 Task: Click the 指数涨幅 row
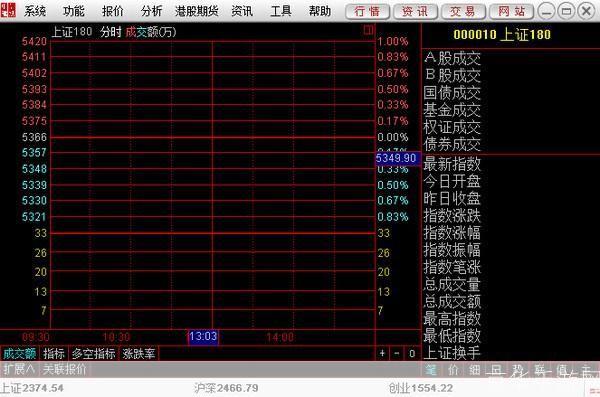[452, 233]
